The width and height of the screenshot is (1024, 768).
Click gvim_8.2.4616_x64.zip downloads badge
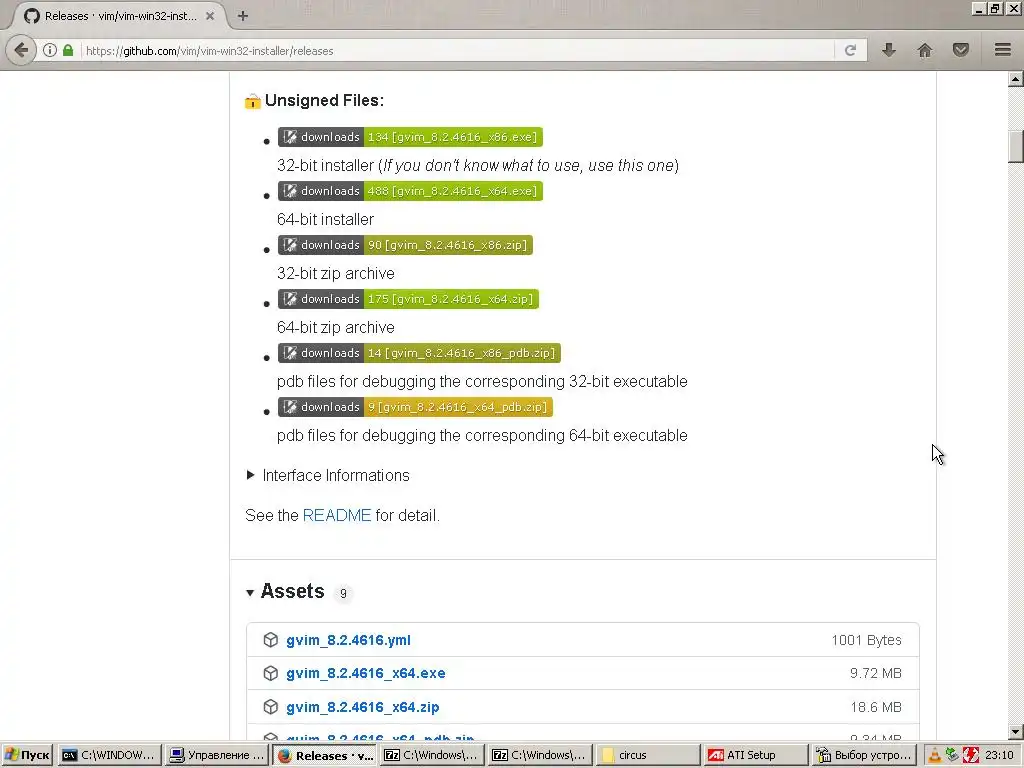coord(408,299)
